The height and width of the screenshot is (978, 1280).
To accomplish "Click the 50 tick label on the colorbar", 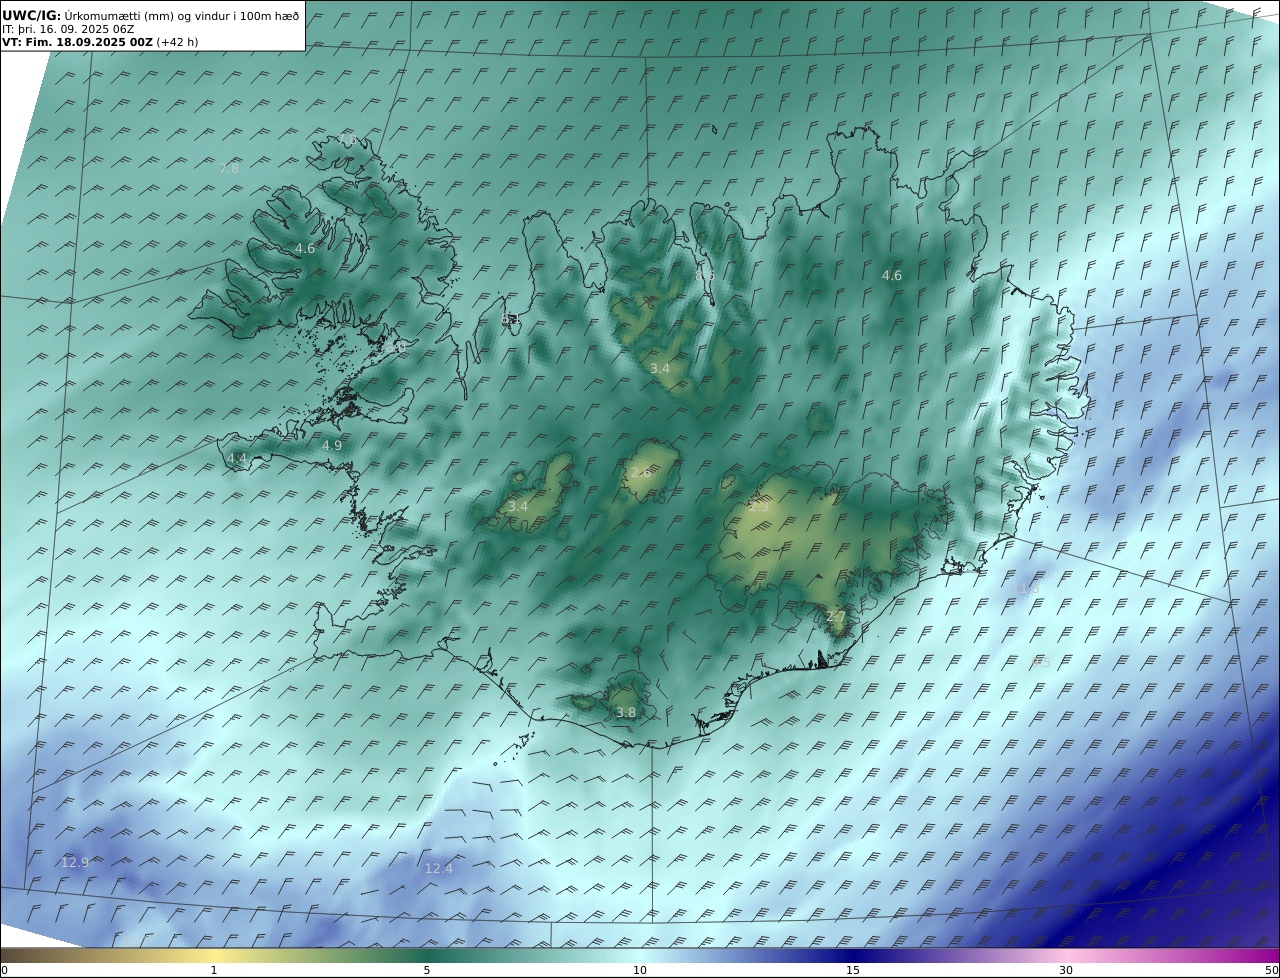I will point(1272,970).
